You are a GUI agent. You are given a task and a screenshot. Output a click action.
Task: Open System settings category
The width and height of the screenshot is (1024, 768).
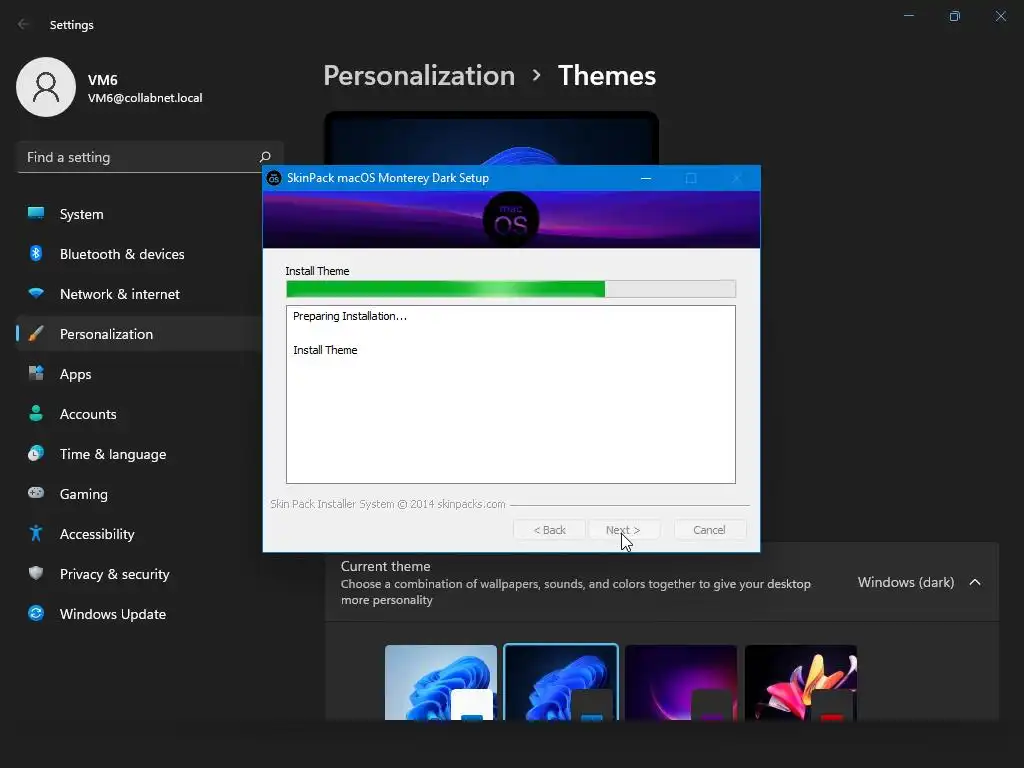click(x=140, y=214)
